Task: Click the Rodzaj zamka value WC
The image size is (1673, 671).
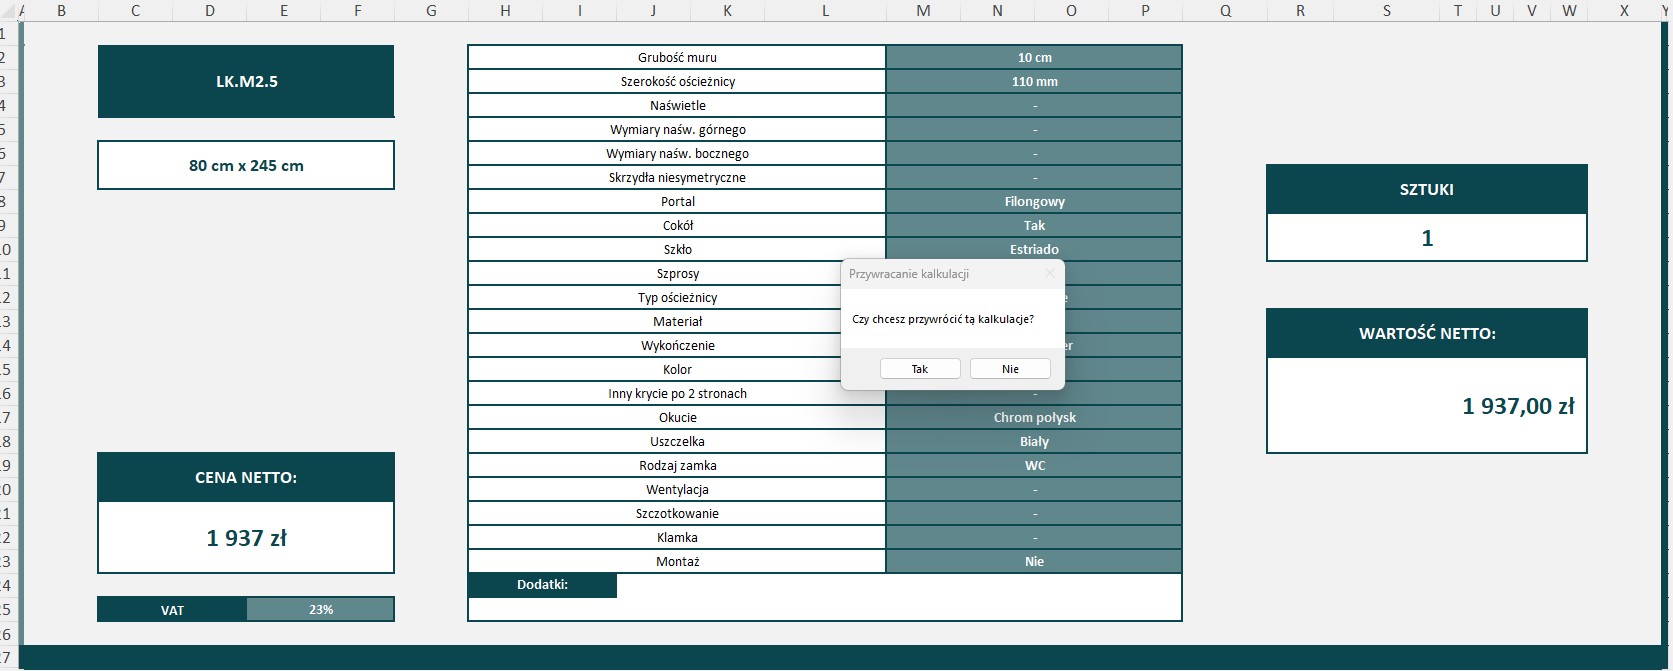Action: (1034, 465)
